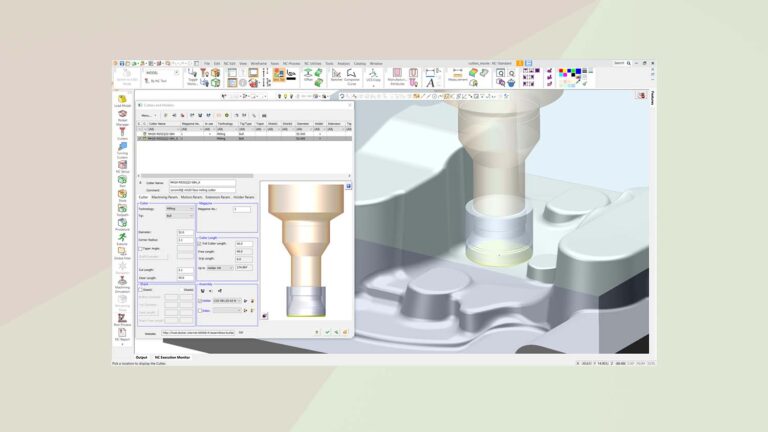Select the Stock icon in the sidebar
This screenshot has height=432, width=768.
pos(122,195)
